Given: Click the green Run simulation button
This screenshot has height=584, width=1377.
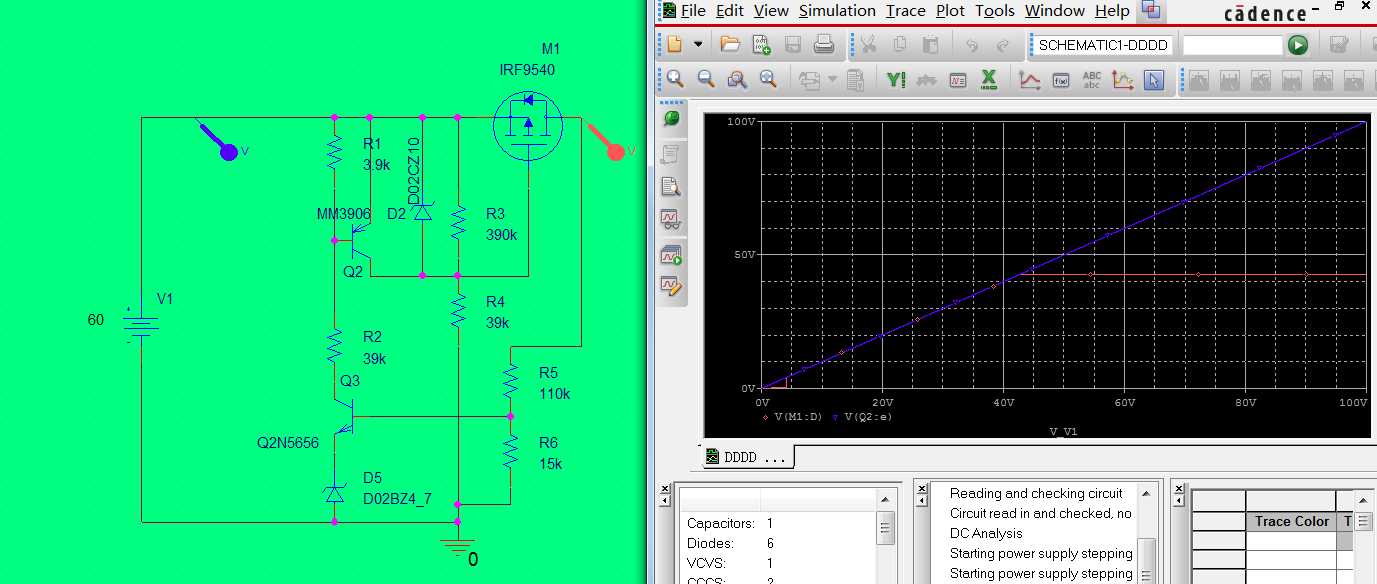Looking at the screenshot, I should pos(1297,45).
